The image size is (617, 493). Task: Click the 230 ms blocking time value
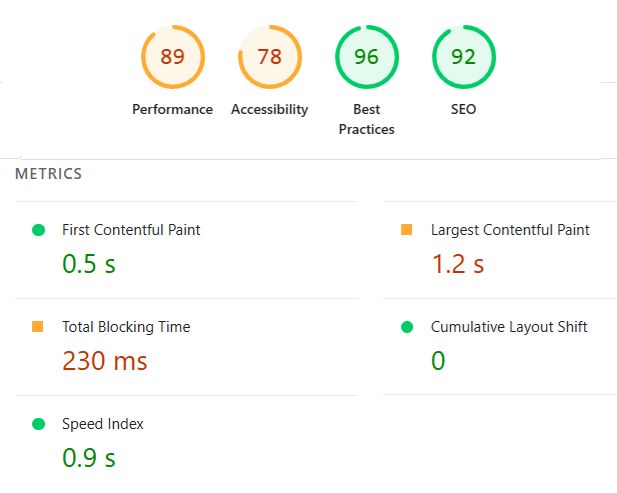(105, 361)
